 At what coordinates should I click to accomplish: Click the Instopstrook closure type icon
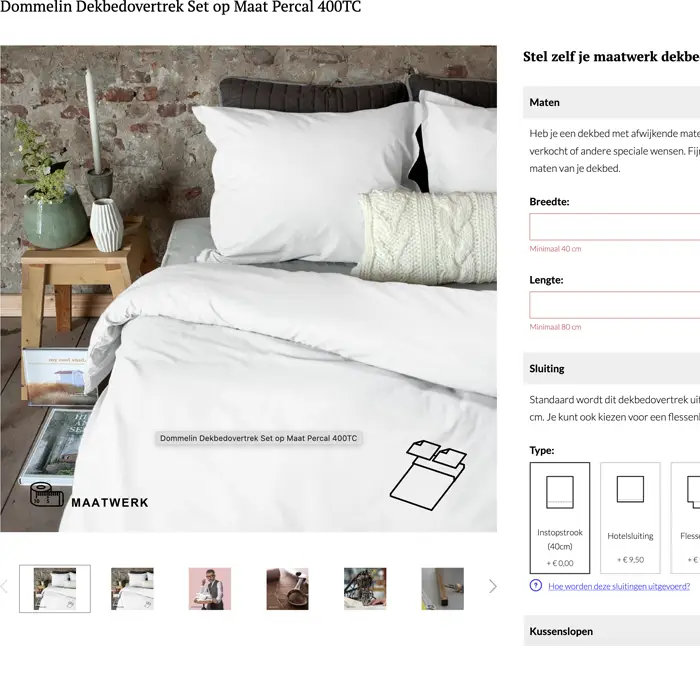[x=560, y=492]
